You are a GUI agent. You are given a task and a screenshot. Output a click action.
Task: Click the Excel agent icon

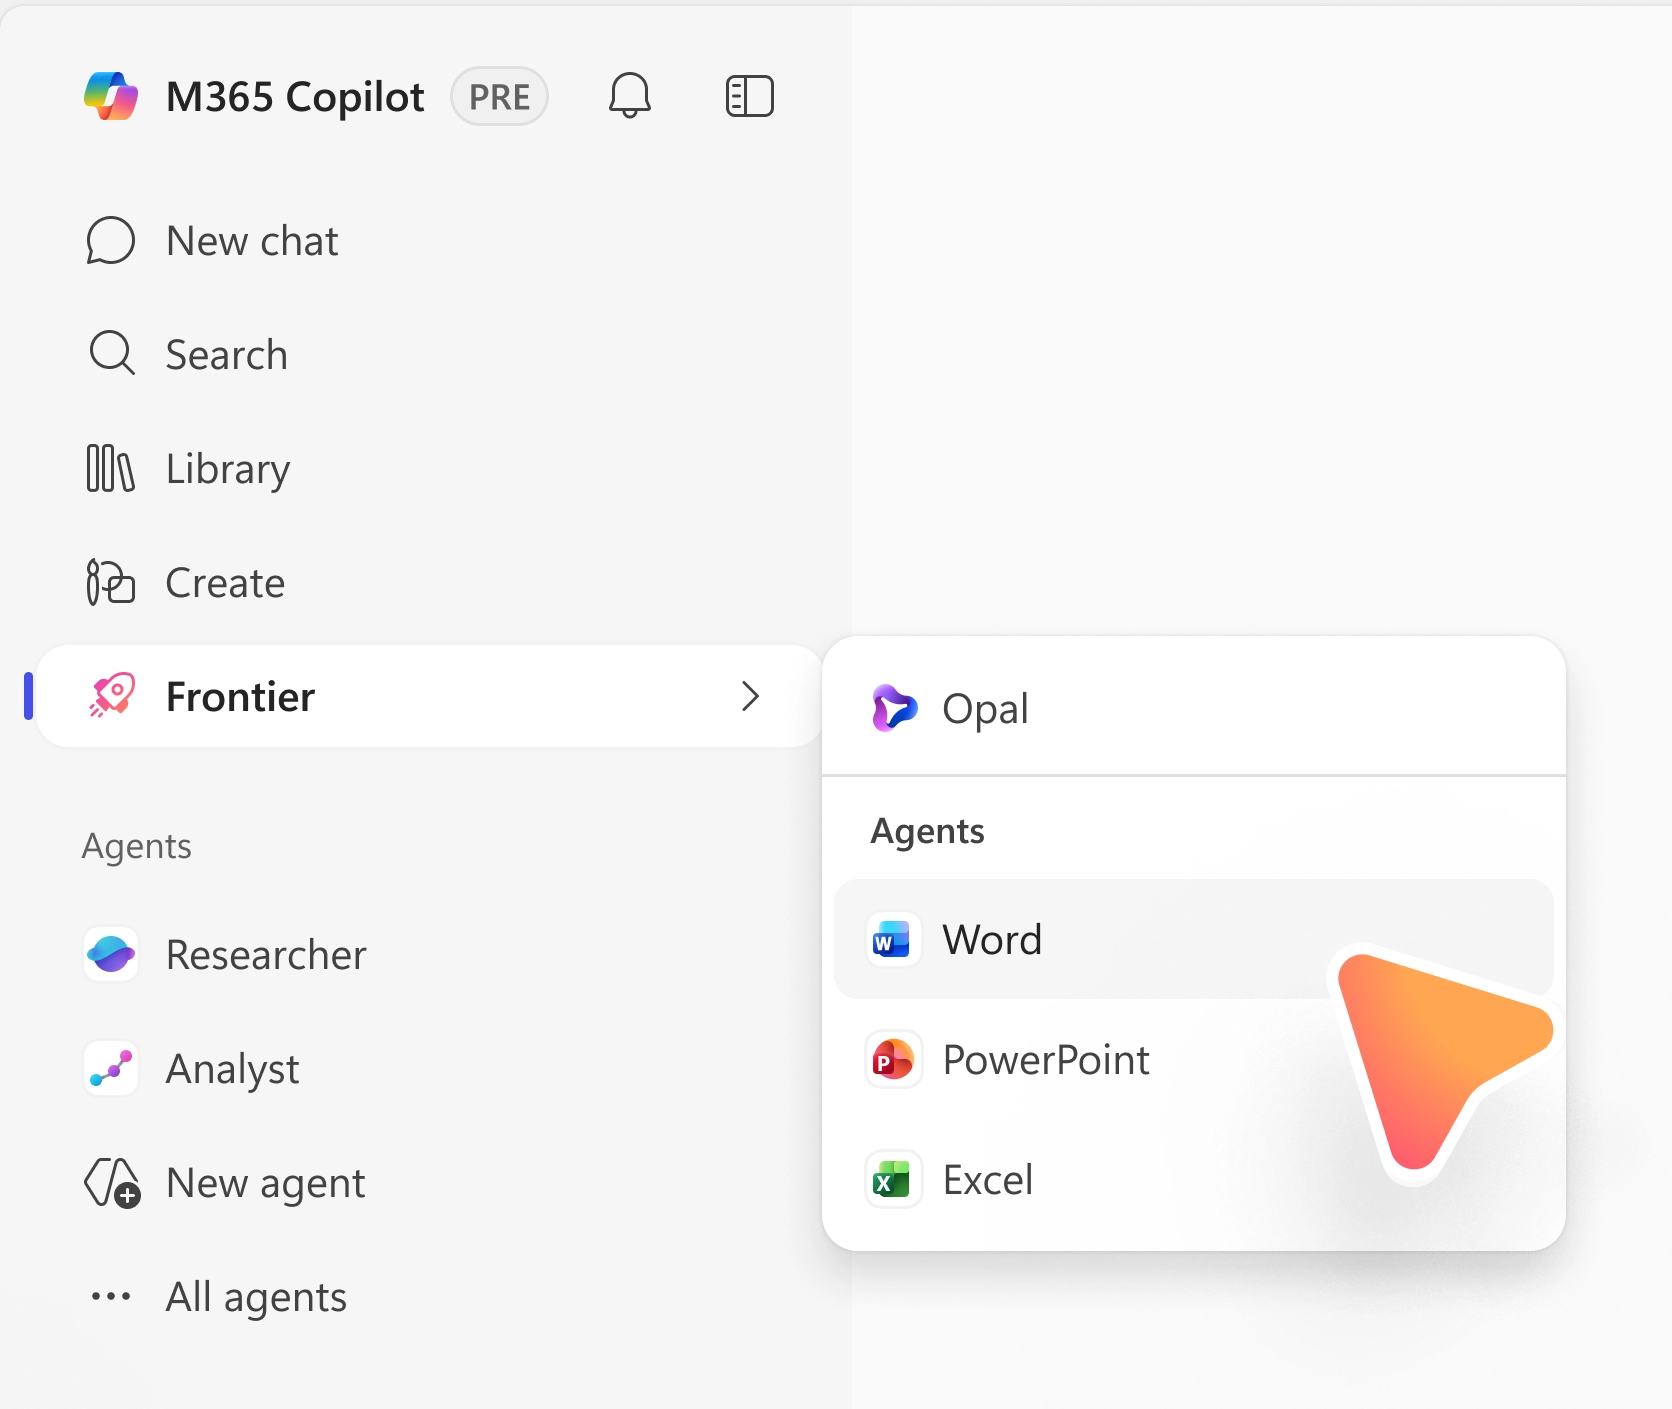(x=891, y=1179)
